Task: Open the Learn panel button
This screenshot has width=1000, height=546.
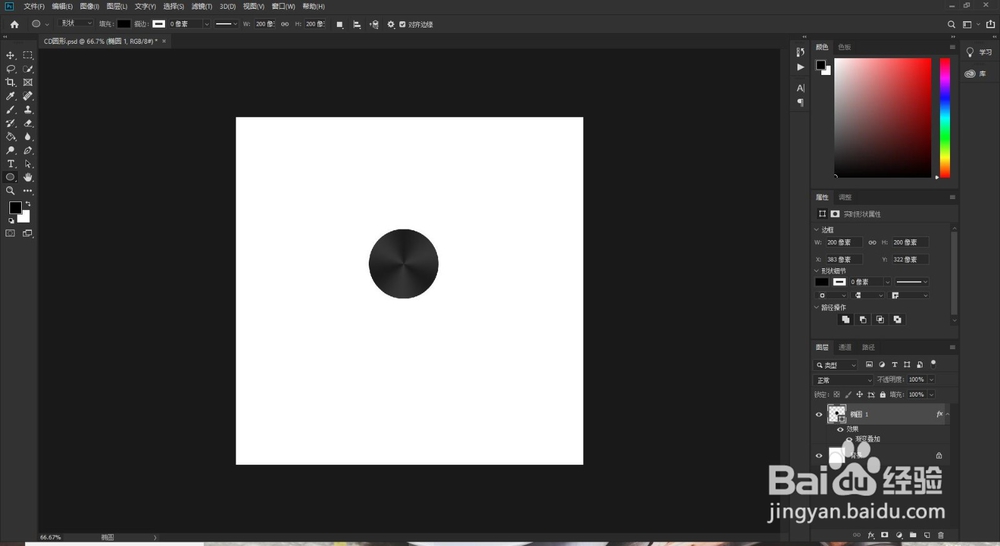Action: pos(979,52)
